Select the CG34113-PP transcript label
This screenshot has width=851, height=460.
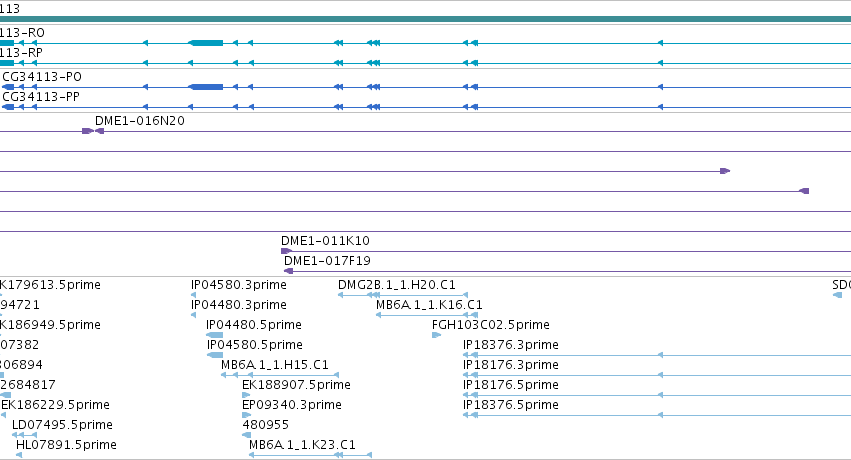[x=41, y=97]
